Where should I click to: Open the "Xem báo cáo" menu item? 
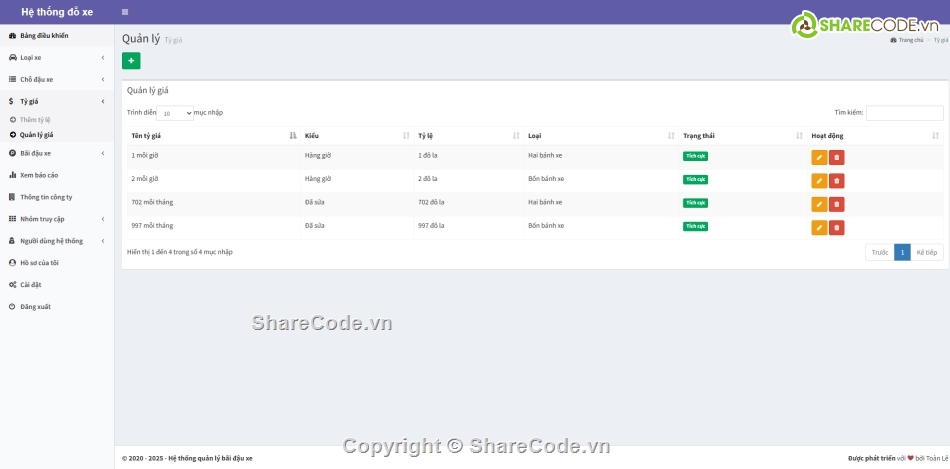point(57,175)
